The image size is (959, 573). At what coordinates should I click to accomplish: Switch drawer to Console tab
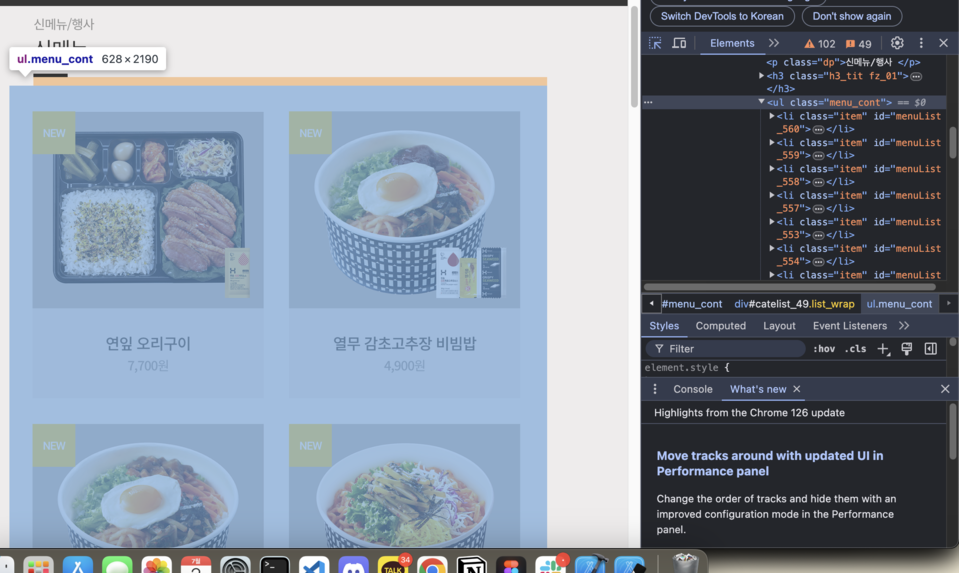[x=692, y=389]
